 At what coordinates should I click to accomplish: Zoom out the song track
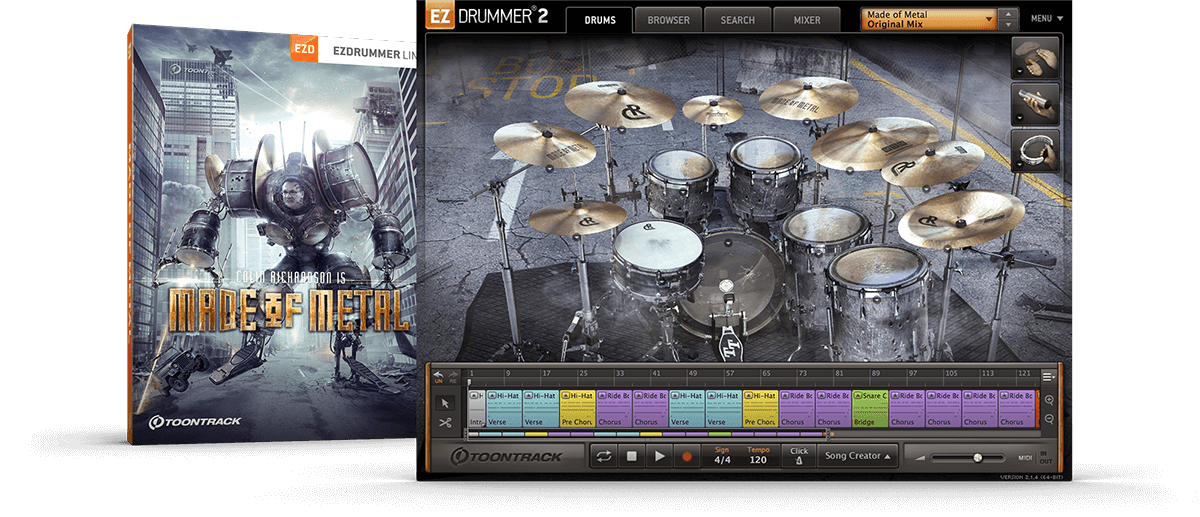pos(1050,420)
